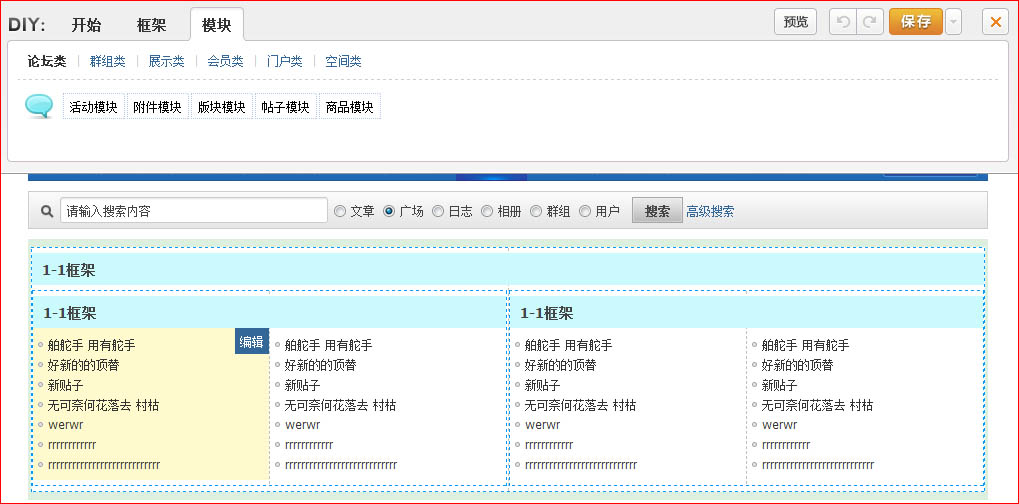Open the 门户类 module category

click(x=284, y=61)
